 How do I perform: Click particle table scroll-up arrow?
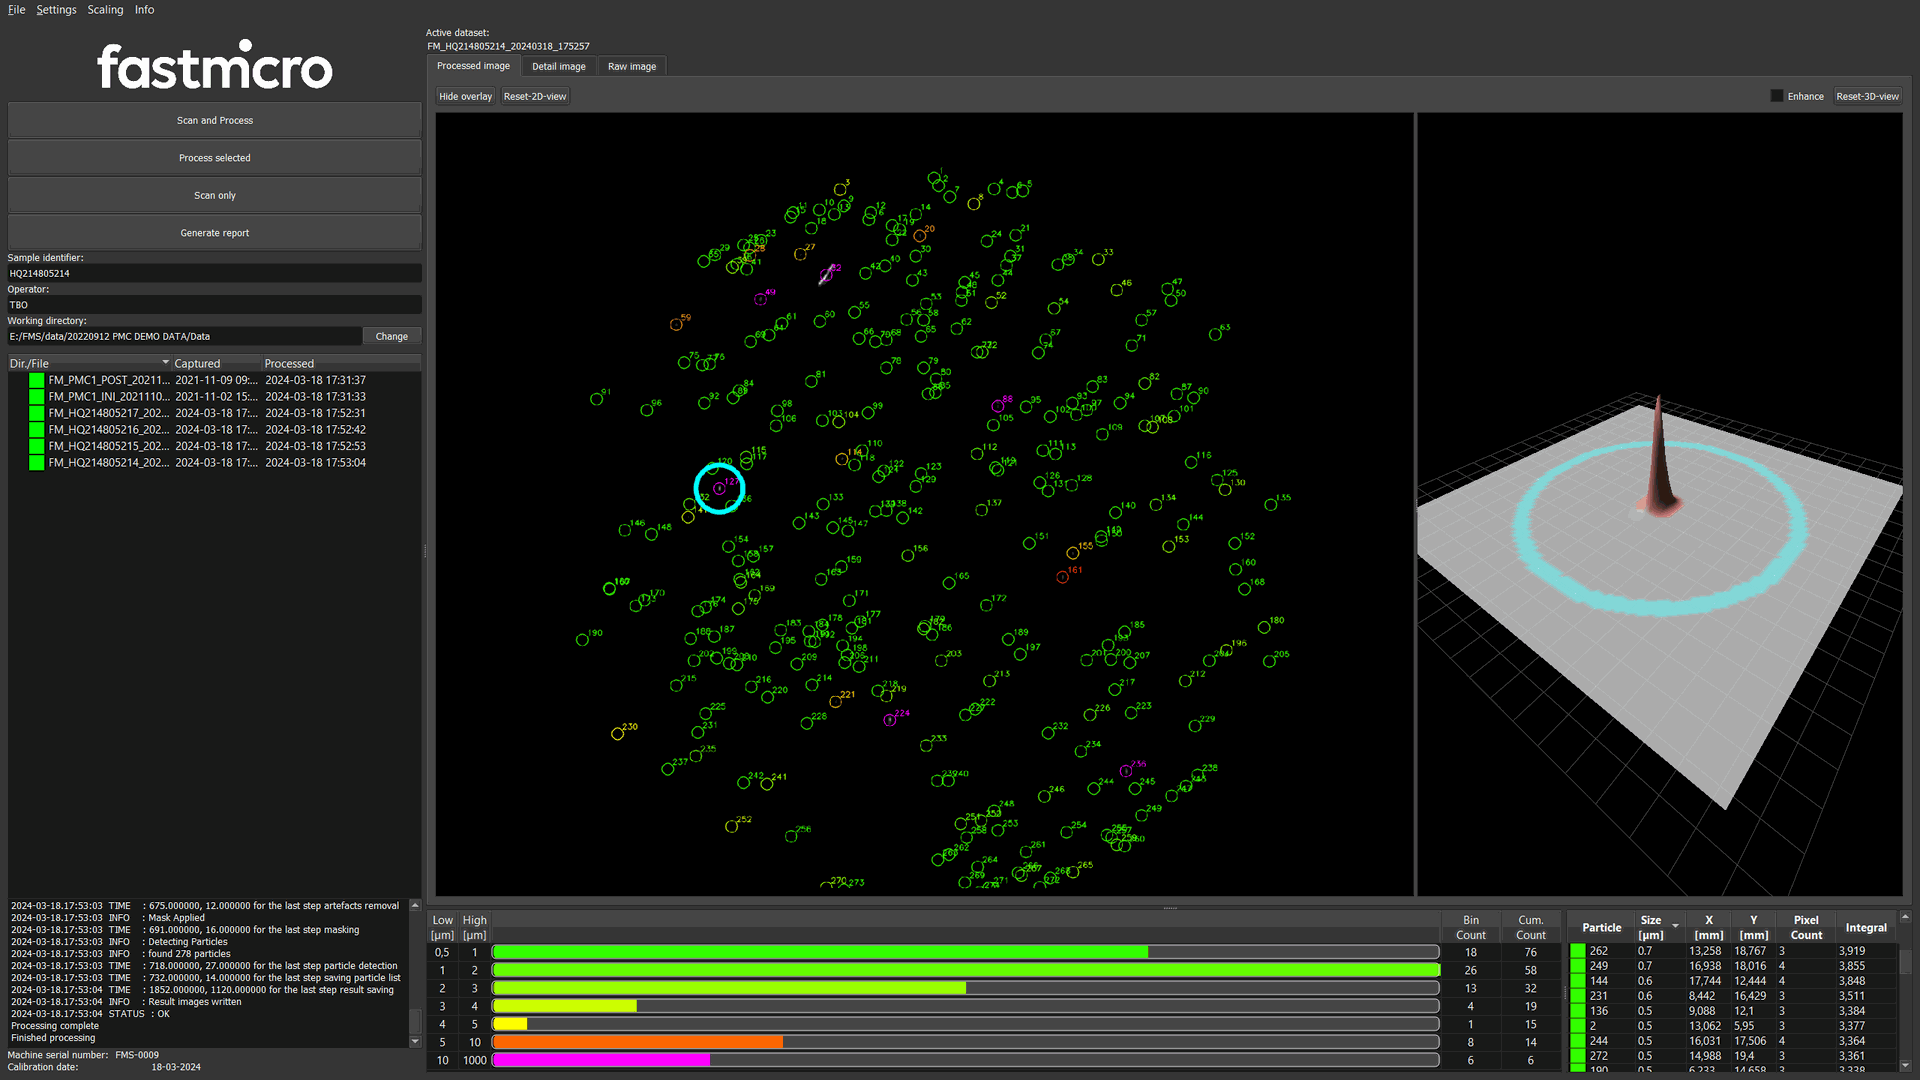click(x=1905, y=916)
